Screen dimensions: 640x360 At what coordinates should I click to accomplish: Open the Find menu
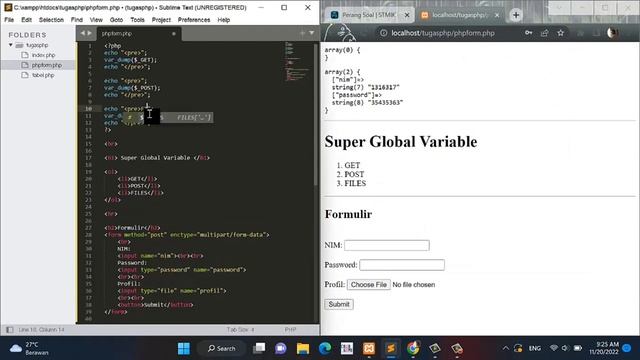pos(76,20)
